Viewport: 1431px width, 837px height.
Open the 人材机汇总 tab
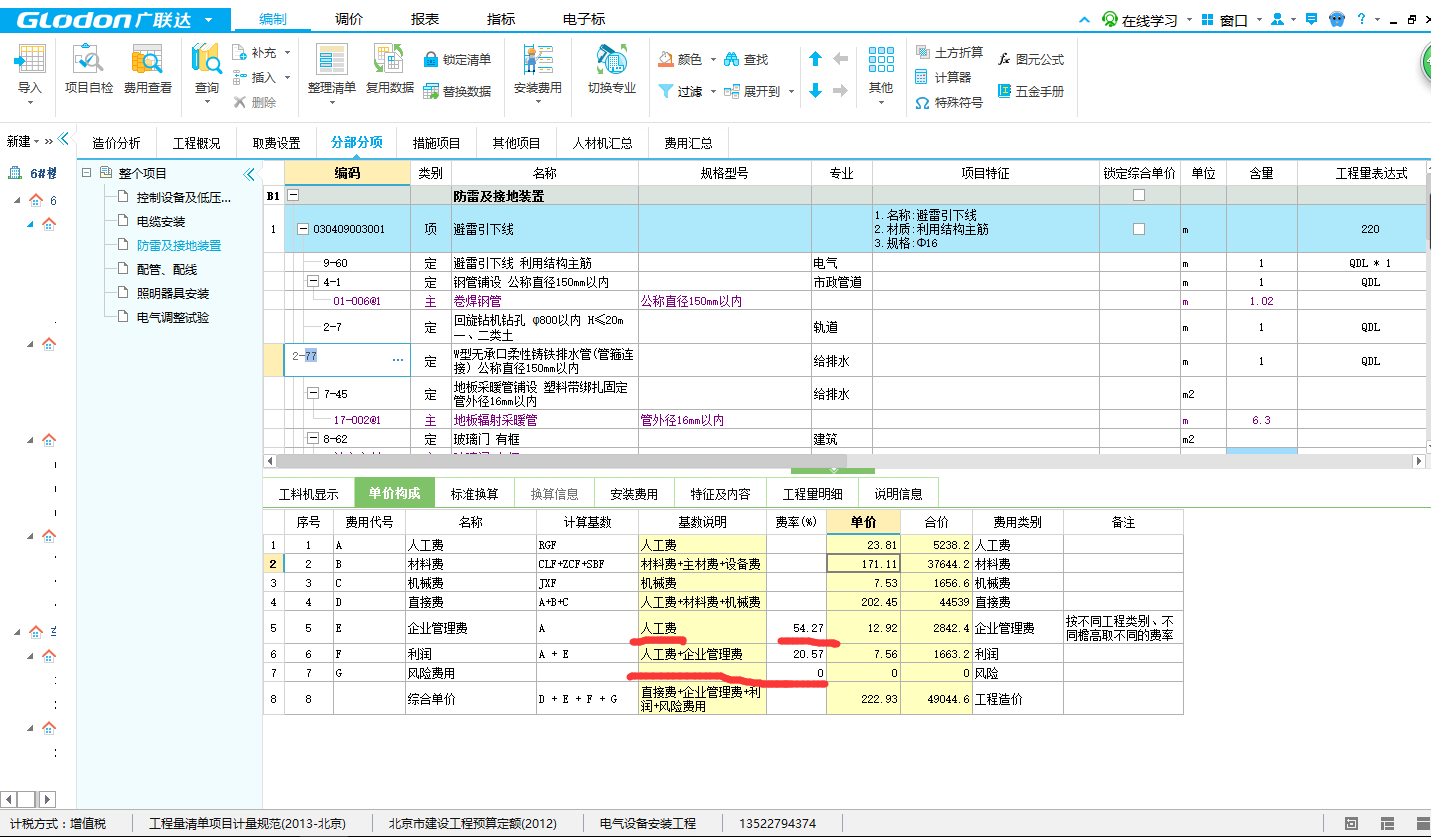point(602,143)
